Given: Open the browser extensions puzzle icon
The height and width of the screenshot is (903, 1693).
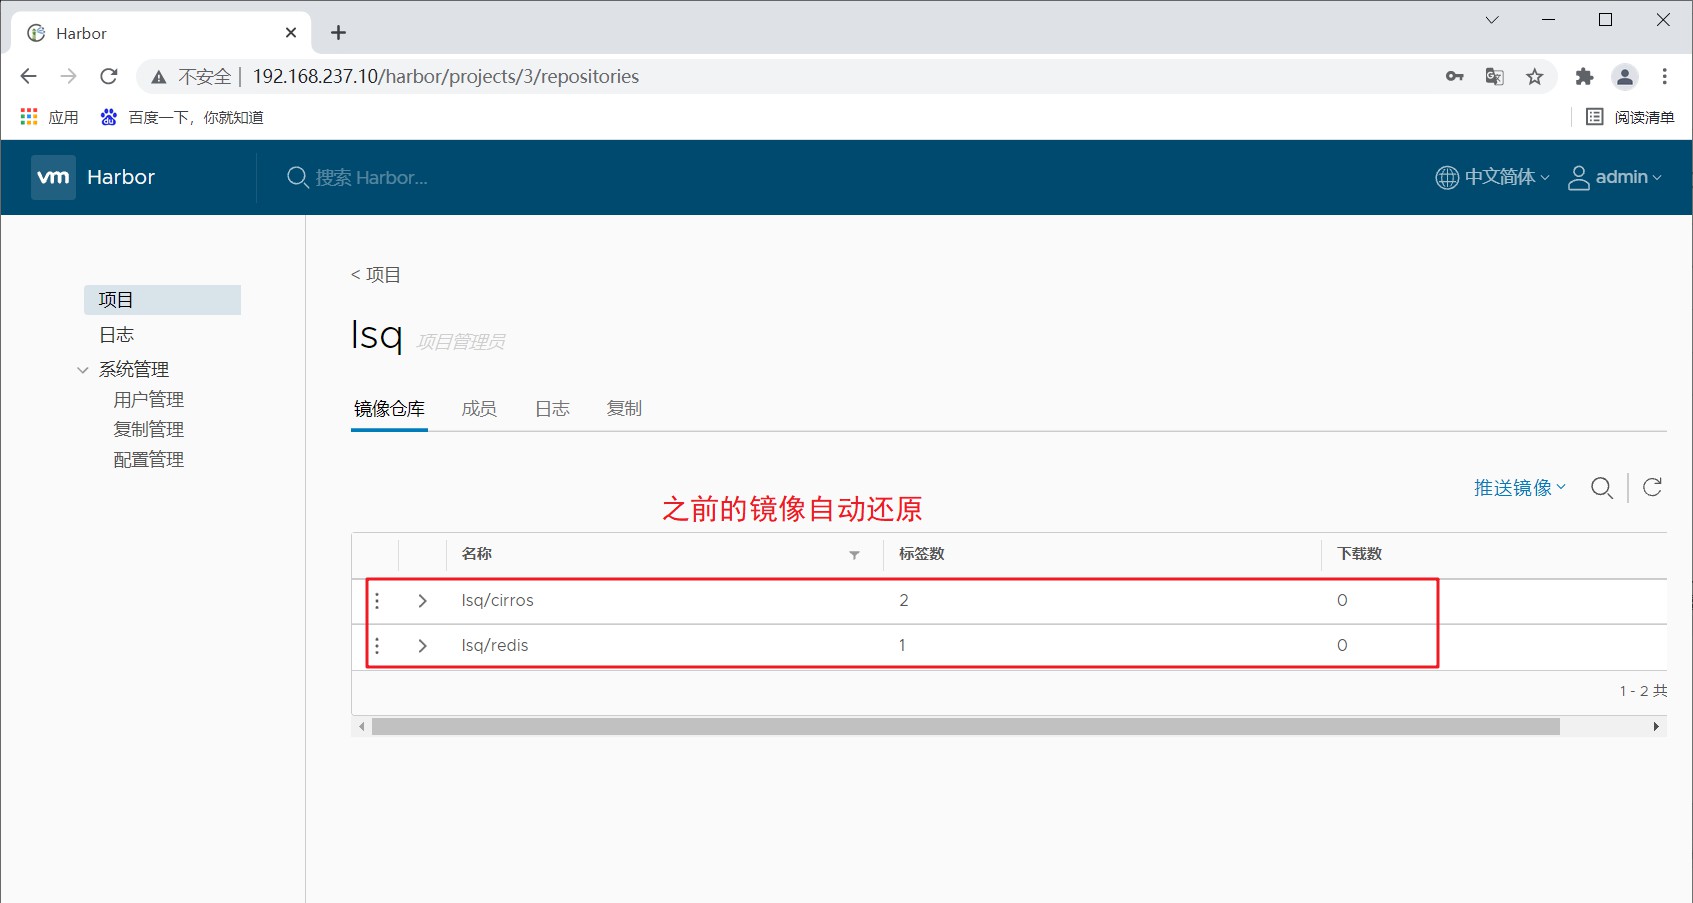Looking at the screenshot, I should pos(1584,76).
